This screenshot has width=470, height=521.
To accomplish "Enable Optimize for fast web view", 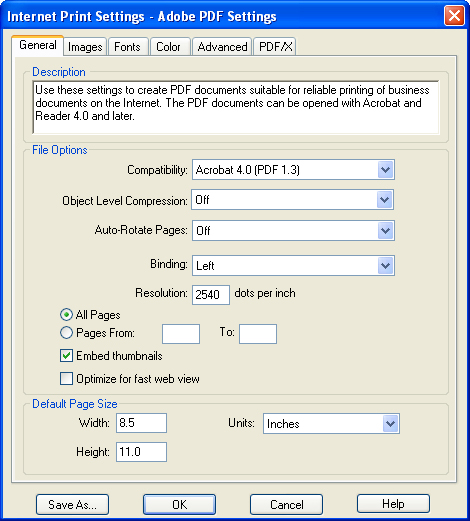I will pyautogui.click(x=66, y=379).
